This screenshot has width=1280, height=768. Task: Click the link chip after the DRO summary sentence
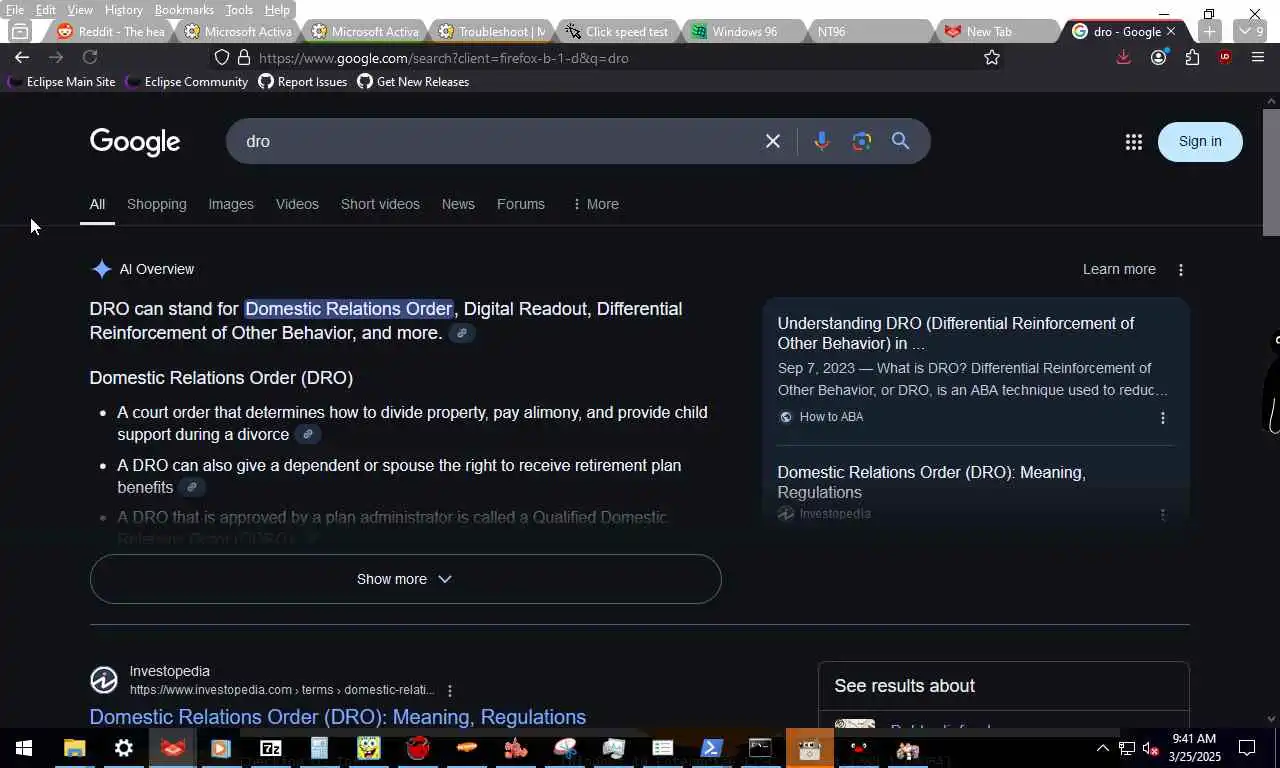[x=461, y=333]
